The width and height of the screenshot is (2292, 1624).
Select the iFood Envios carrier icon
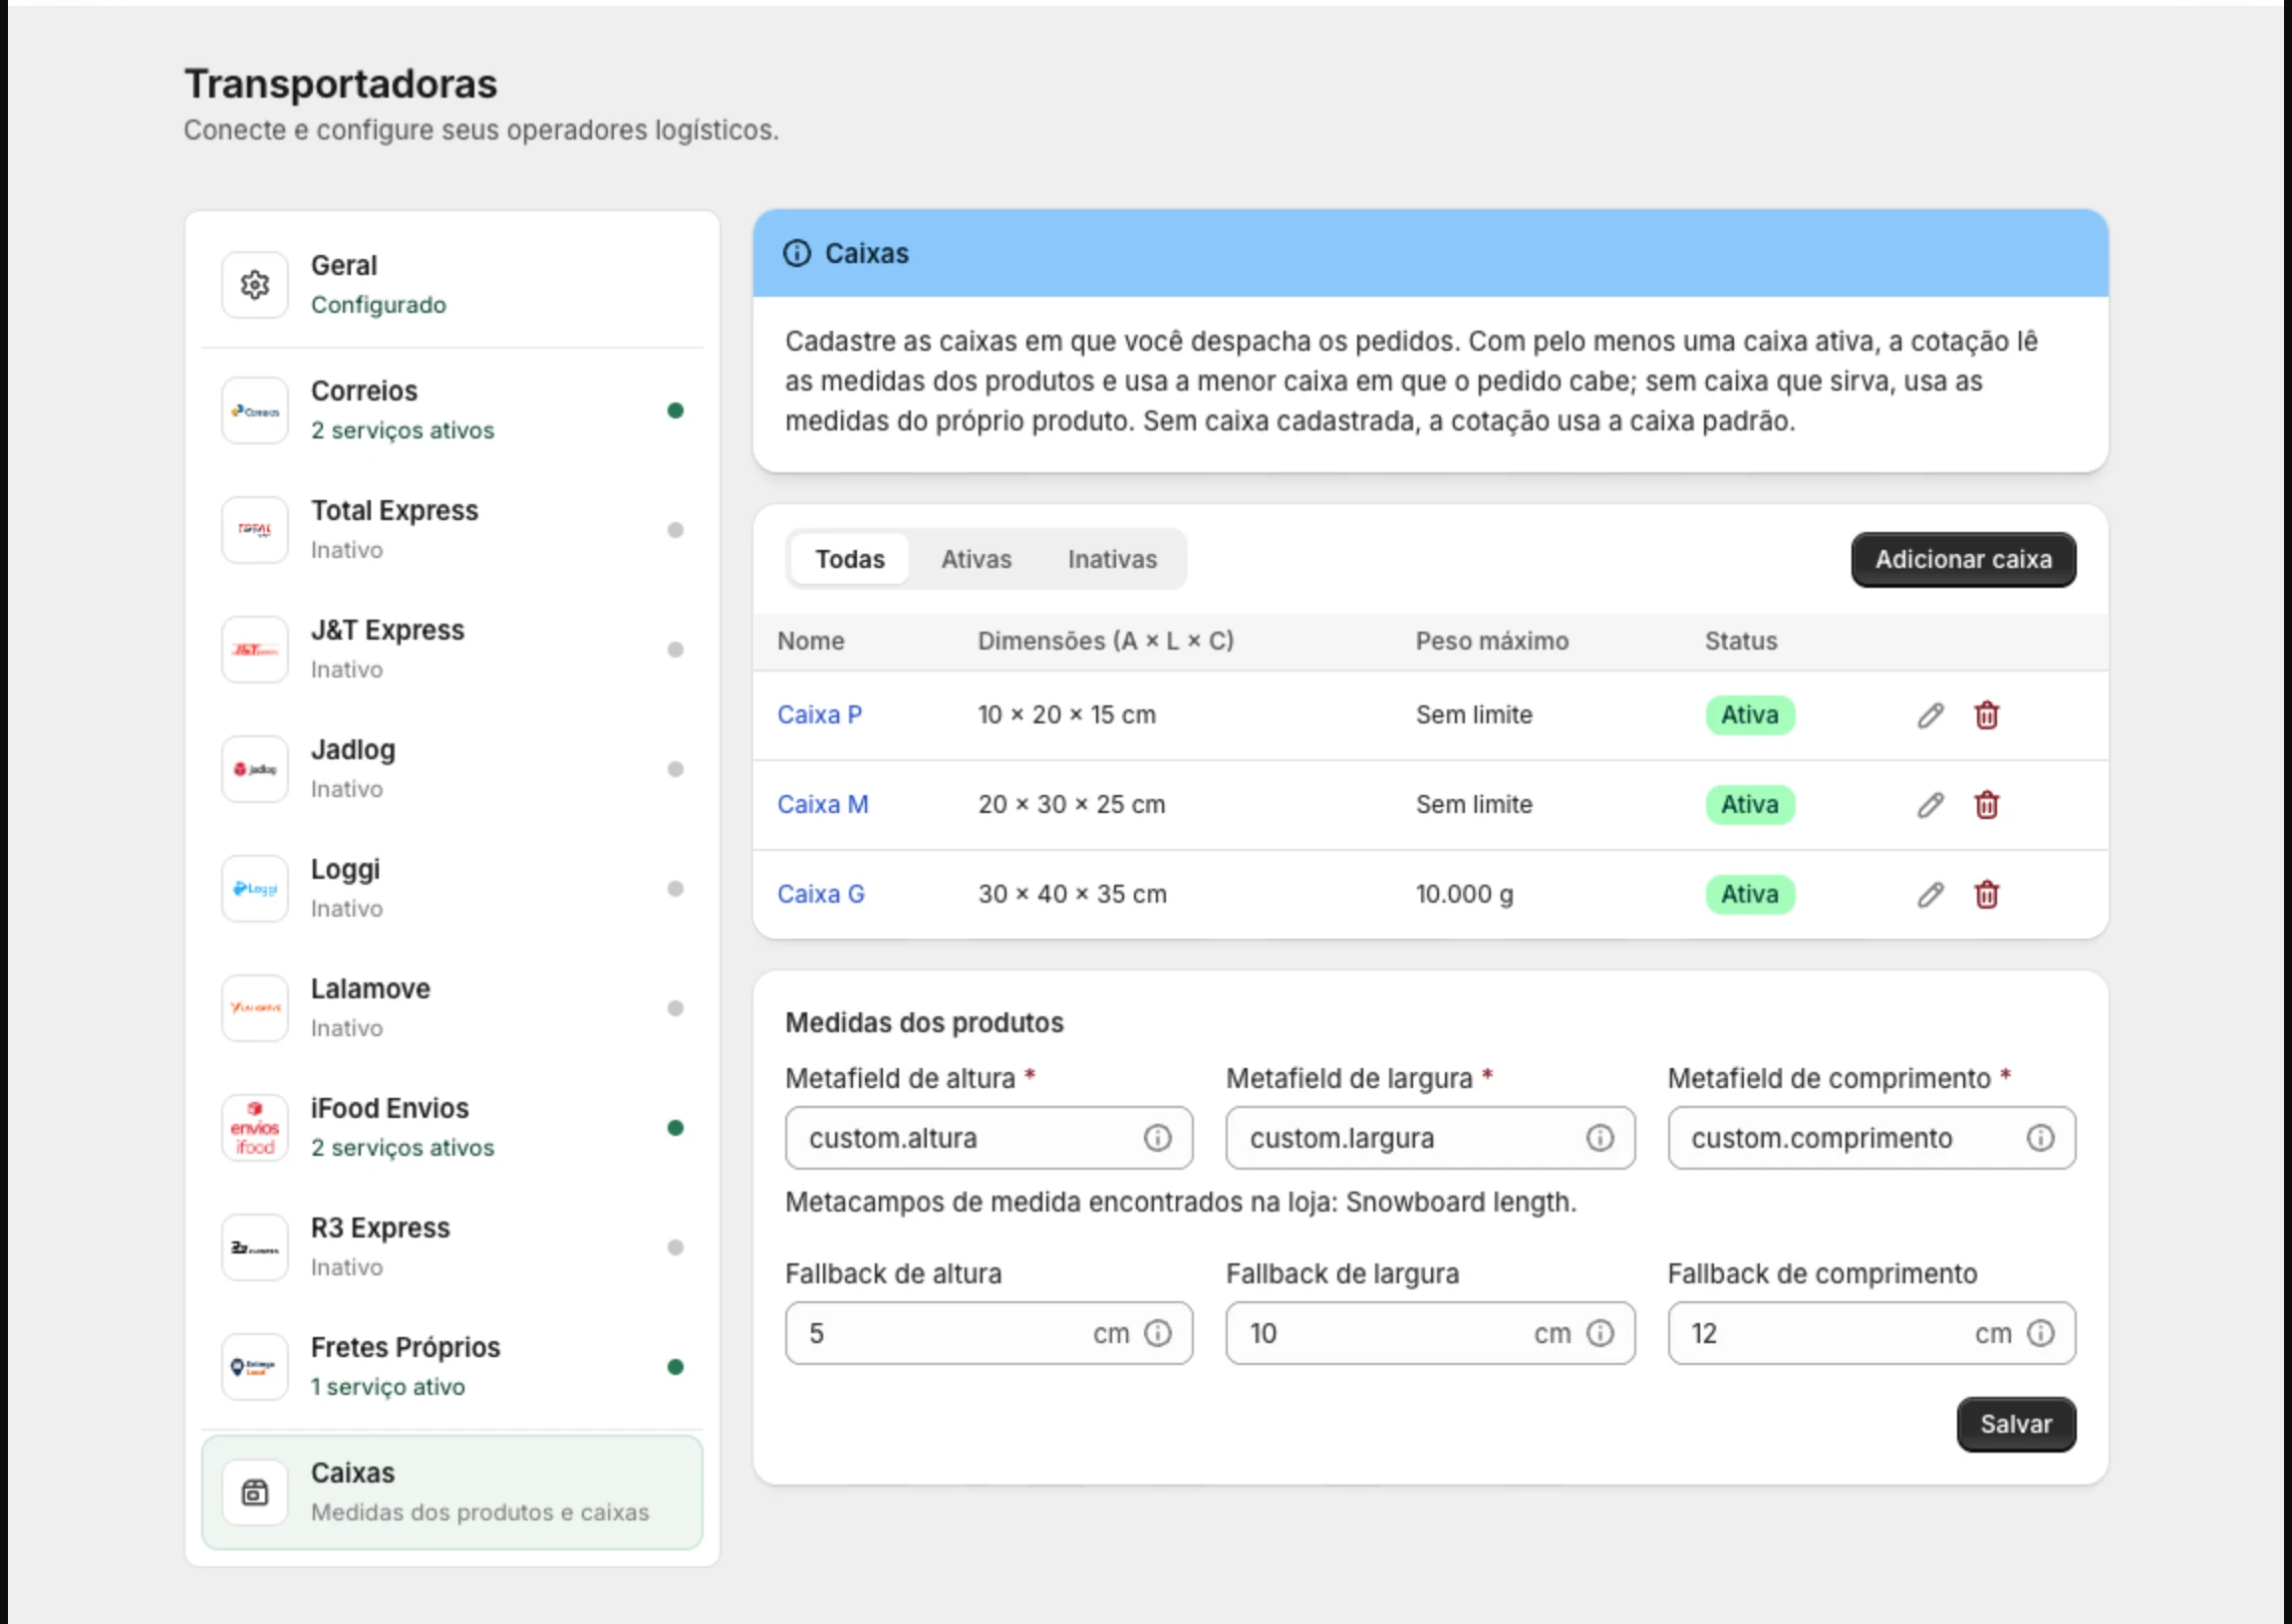click(255, 1128)
